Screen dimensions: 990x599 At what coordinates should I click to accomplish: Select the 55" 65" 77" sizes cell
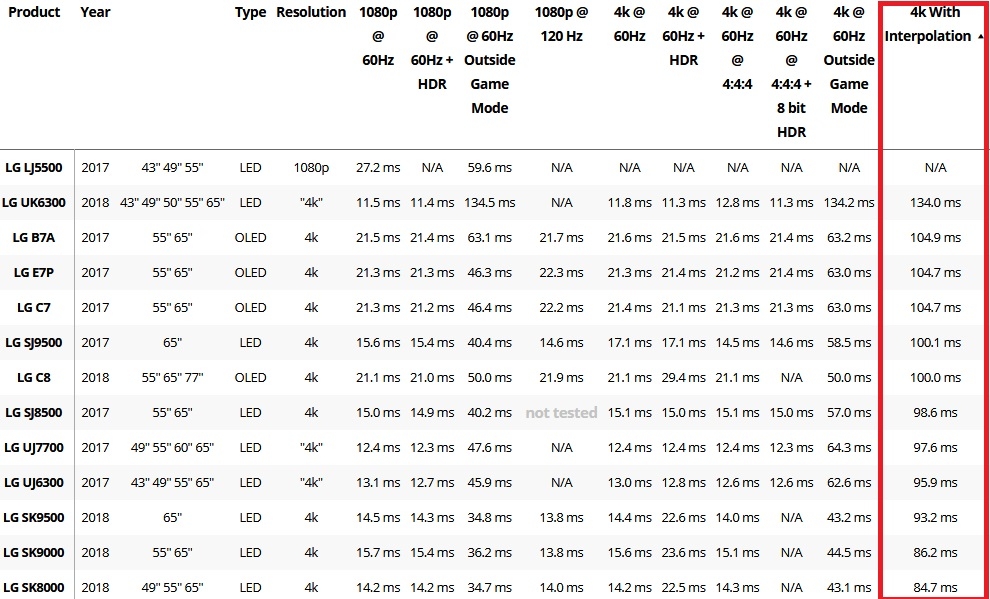(x=172, y=377)
